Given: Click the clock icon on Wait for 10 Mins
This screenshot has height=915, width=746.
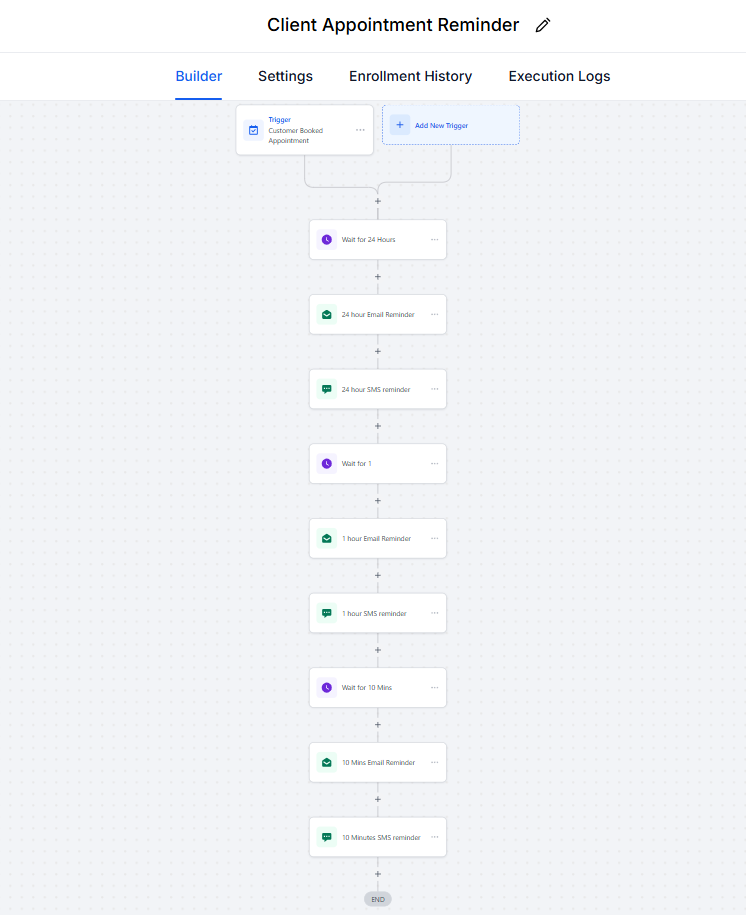Looking at the screenshot, I should [326, 688].
